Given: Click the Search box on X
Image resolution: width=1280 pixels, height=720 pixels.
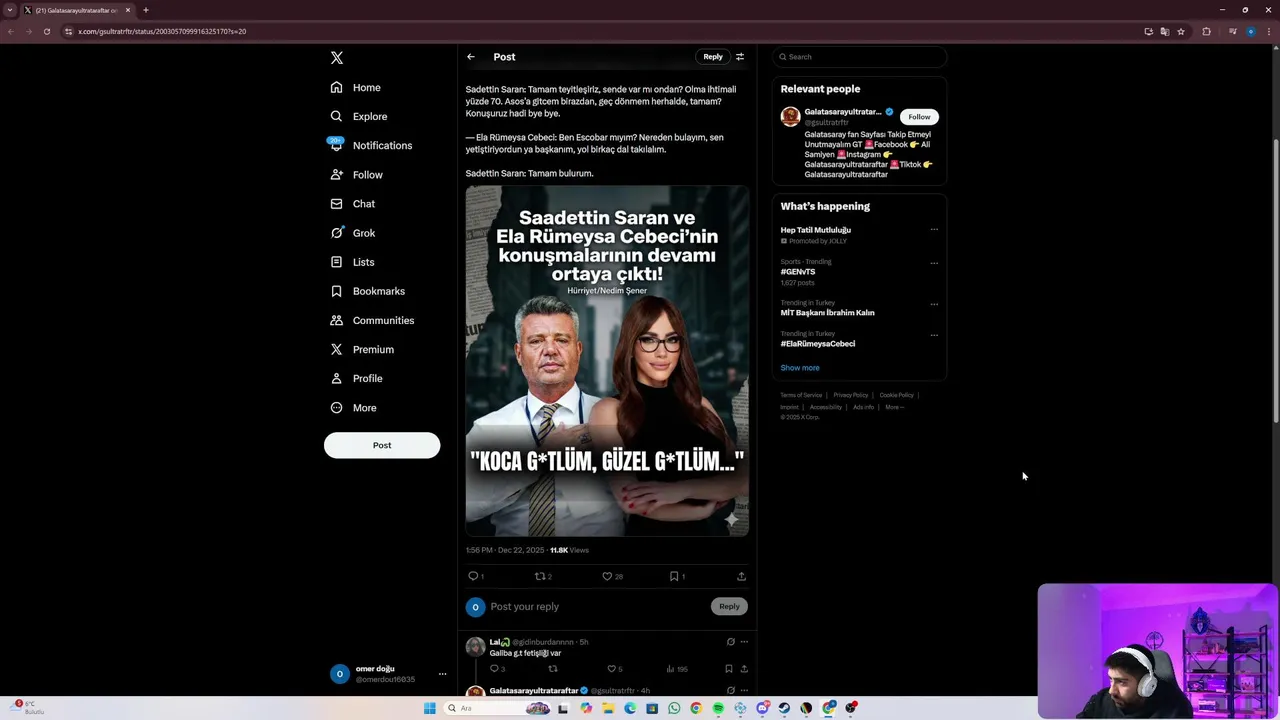Looking at the screenshot, I should 859,57.
